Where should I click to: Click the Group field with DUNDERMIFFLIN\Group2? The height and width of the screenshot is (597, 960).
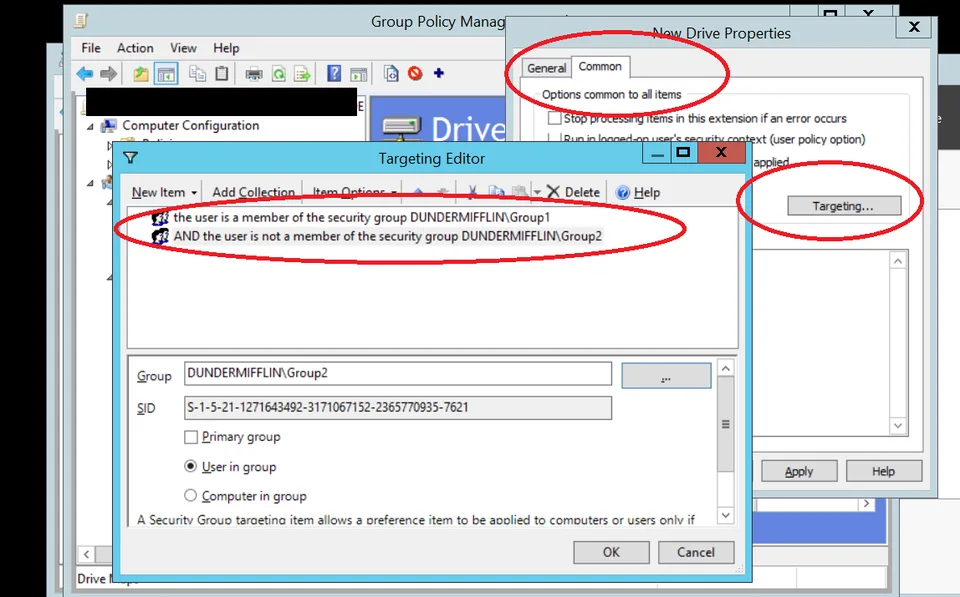[x=398, y=374]
